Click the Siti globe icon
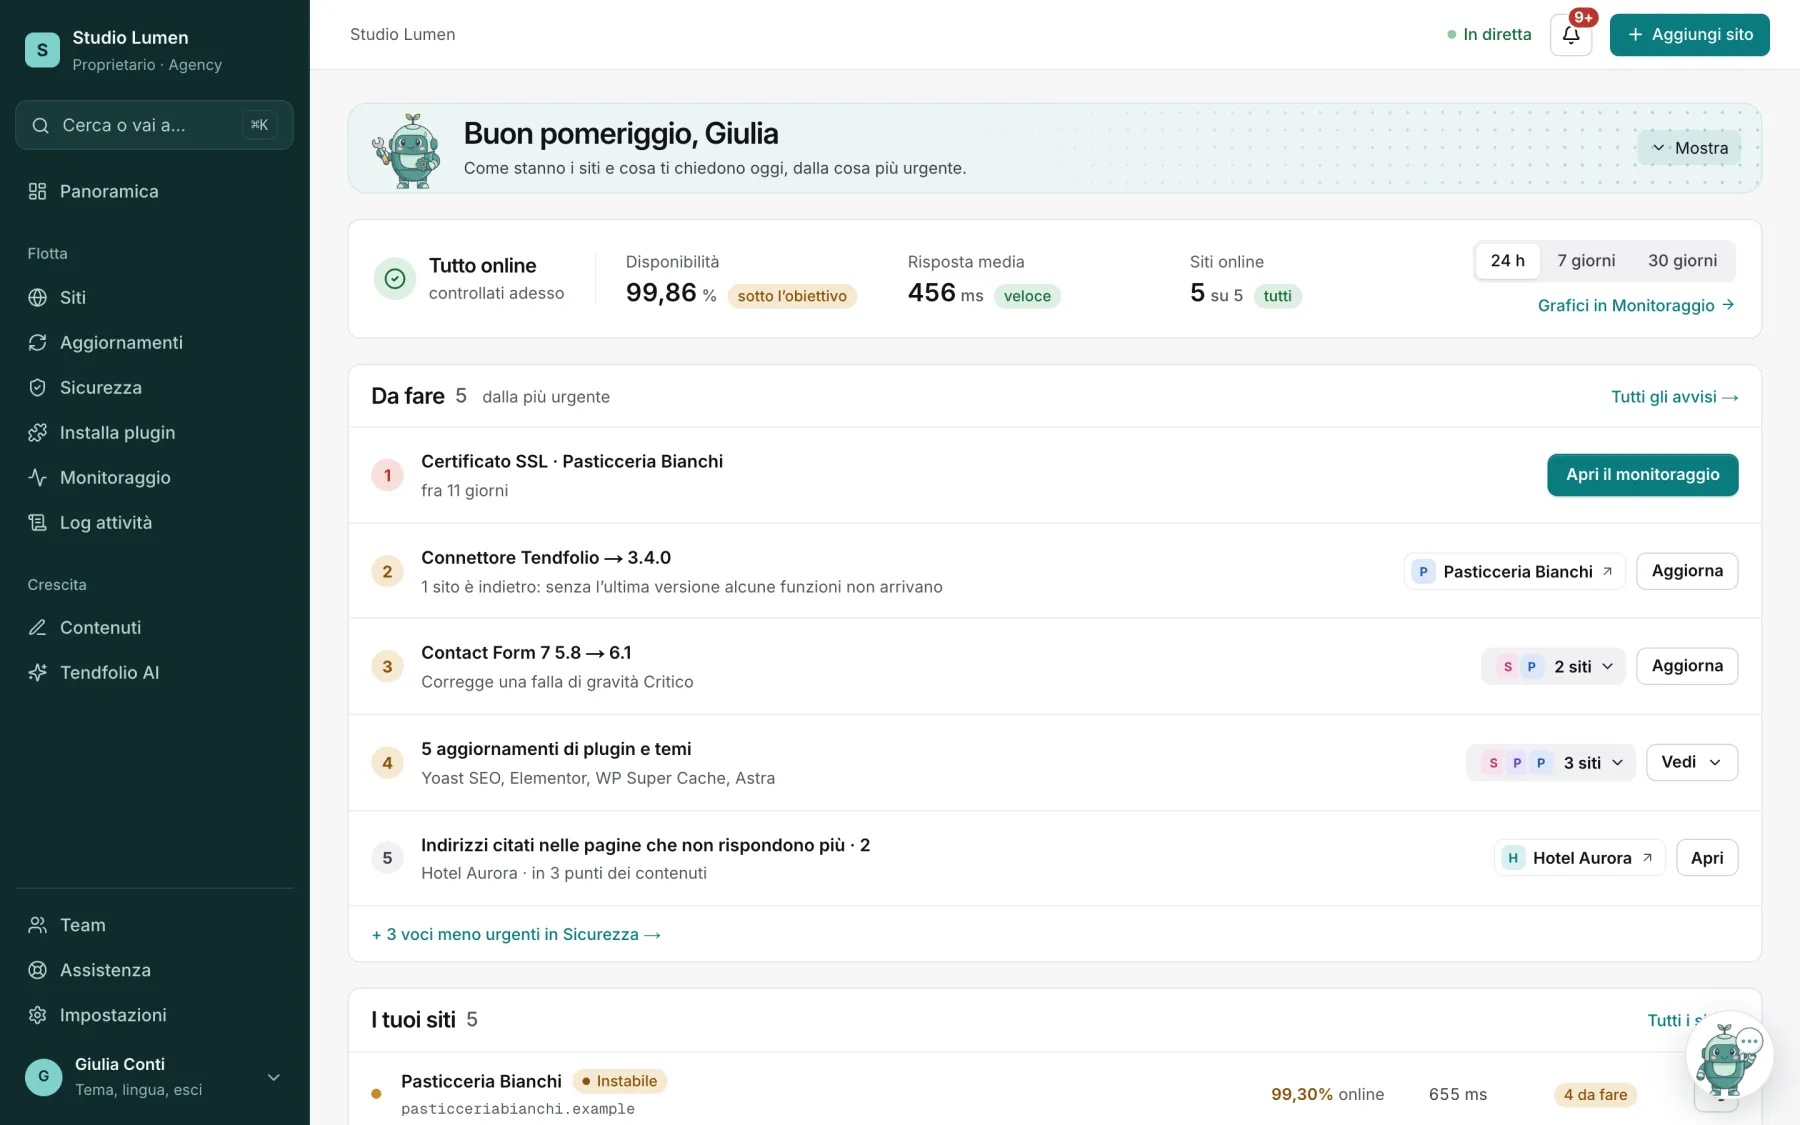This screenshot has height=1125, width=1800. [x=37, y=297]
